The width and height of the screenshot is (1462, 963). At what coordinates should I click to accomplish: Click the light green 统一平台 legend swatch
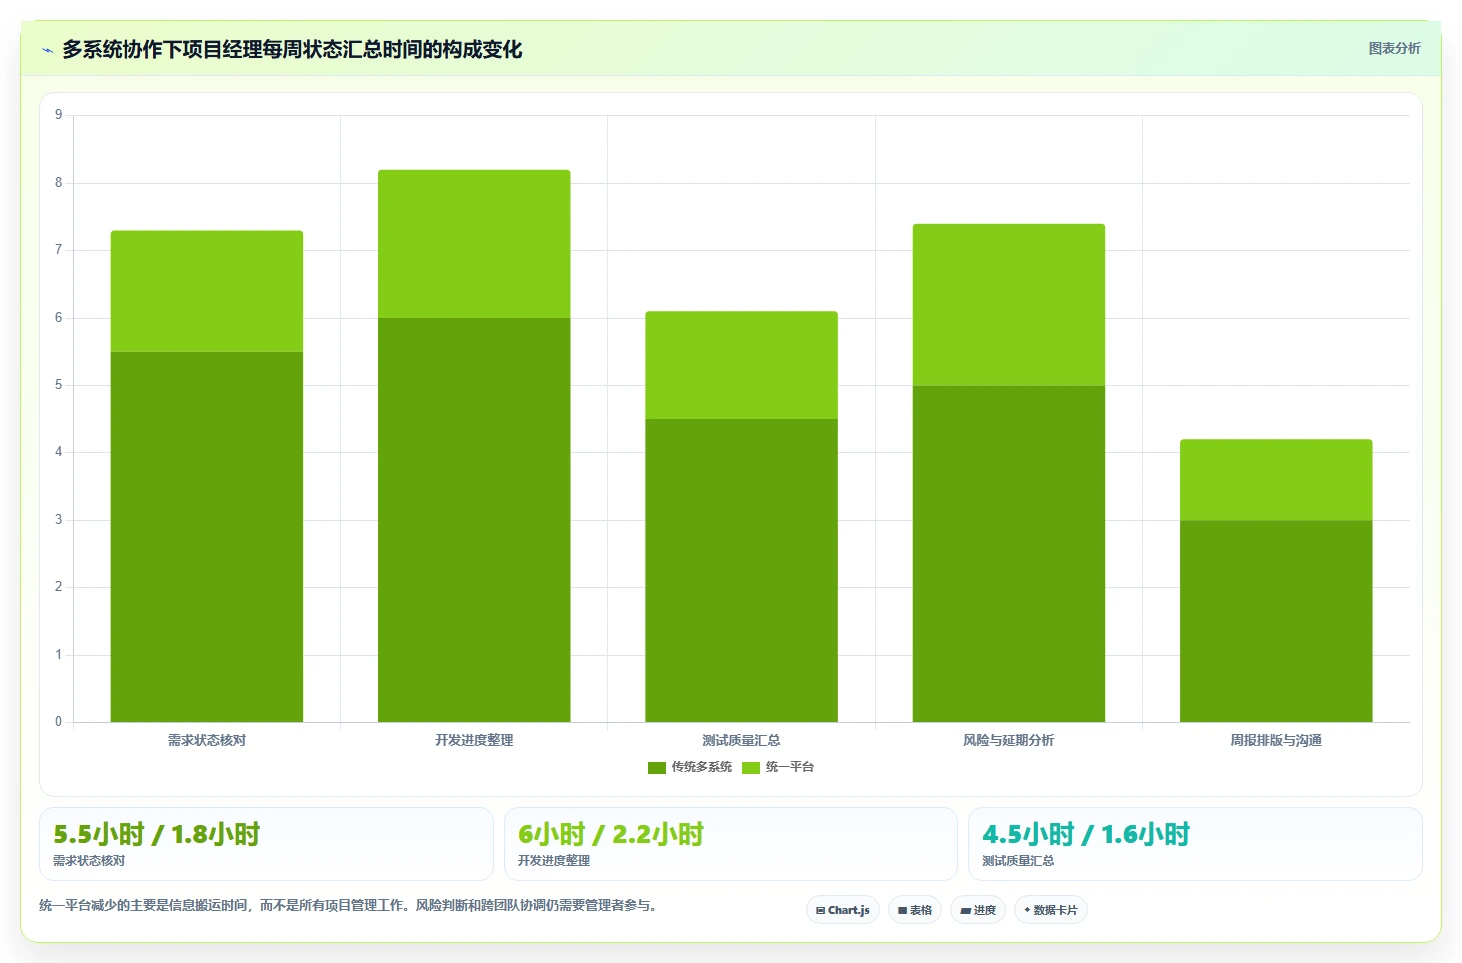tap(751, 768)
